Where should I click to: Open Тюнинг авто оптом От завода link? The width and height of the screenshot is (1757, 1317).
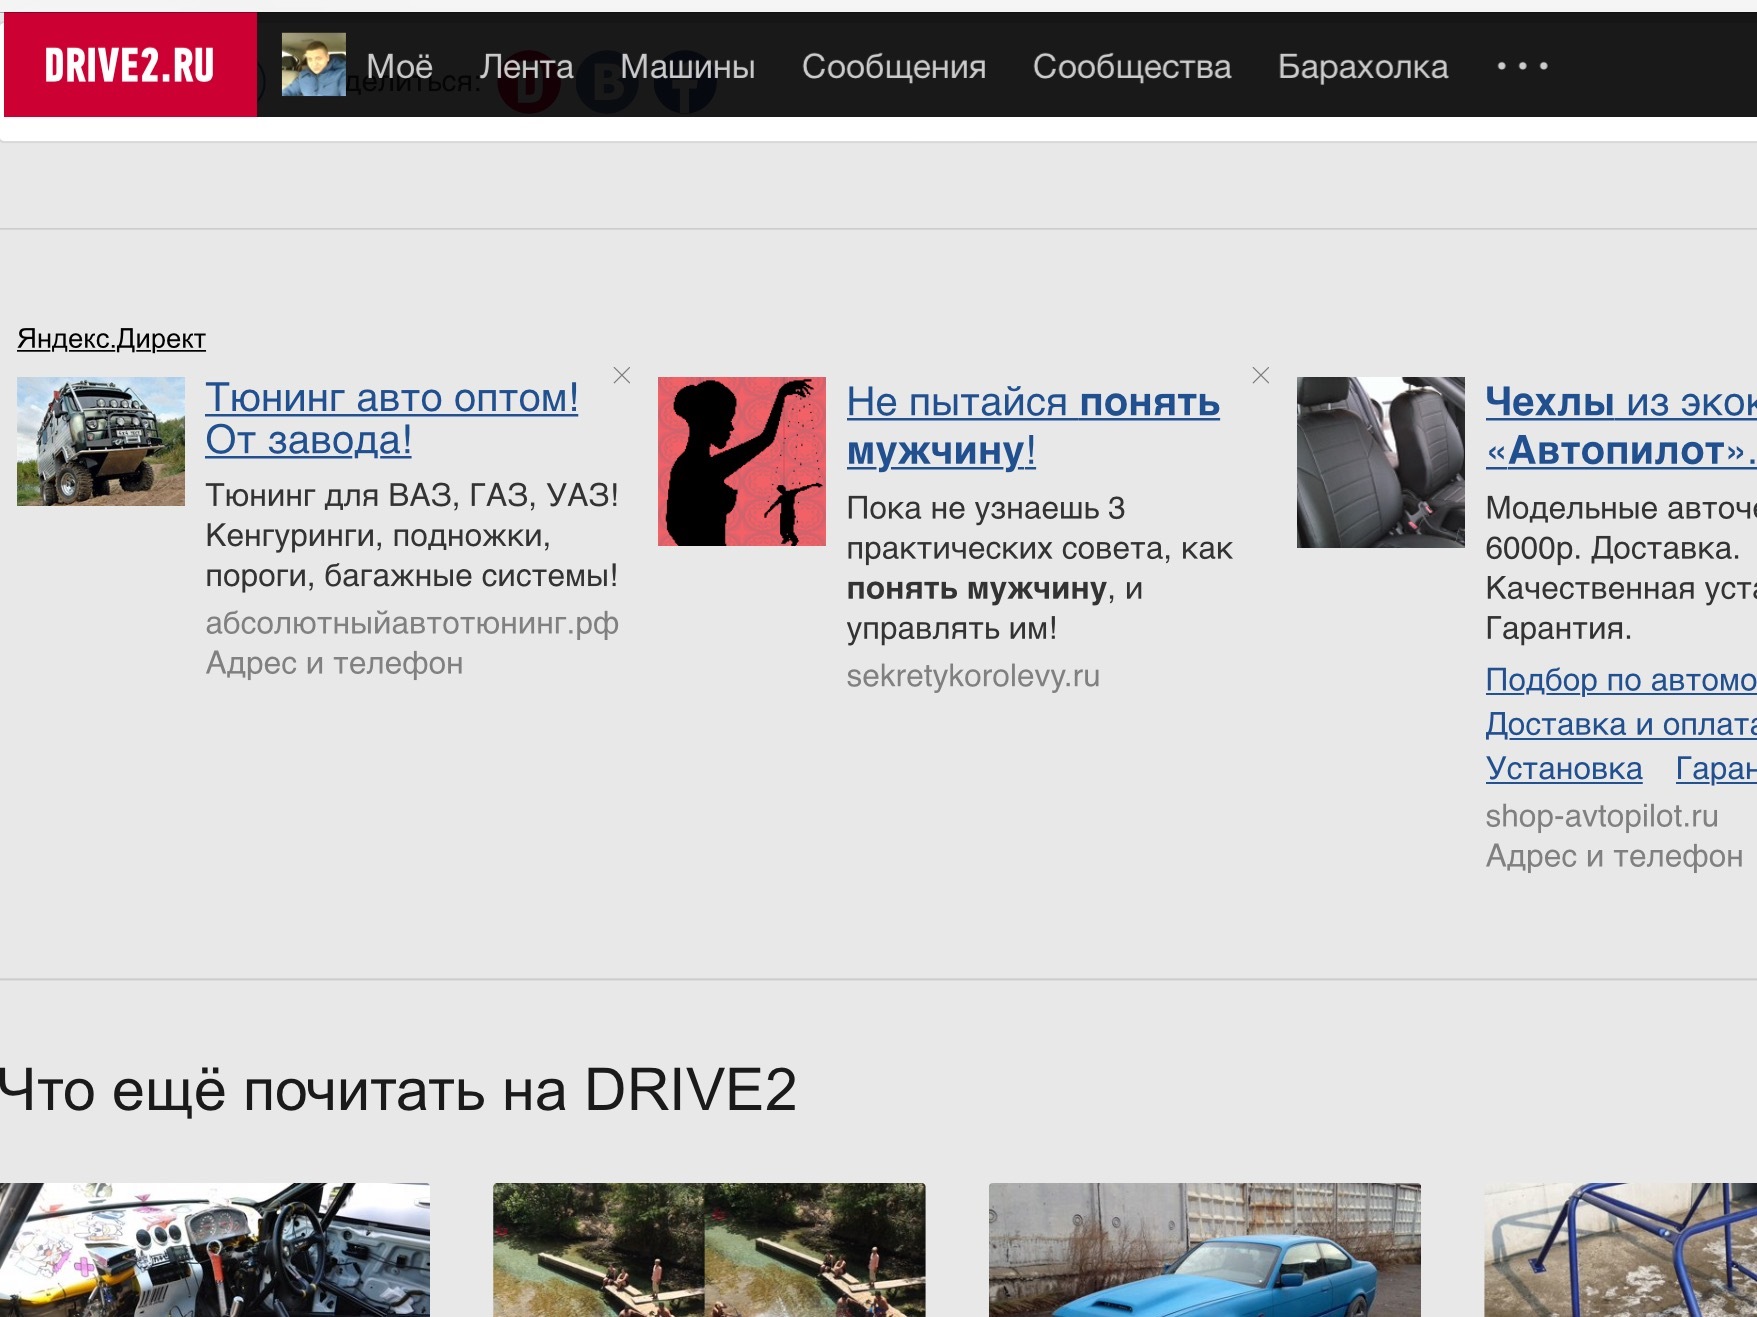(392, 419)
